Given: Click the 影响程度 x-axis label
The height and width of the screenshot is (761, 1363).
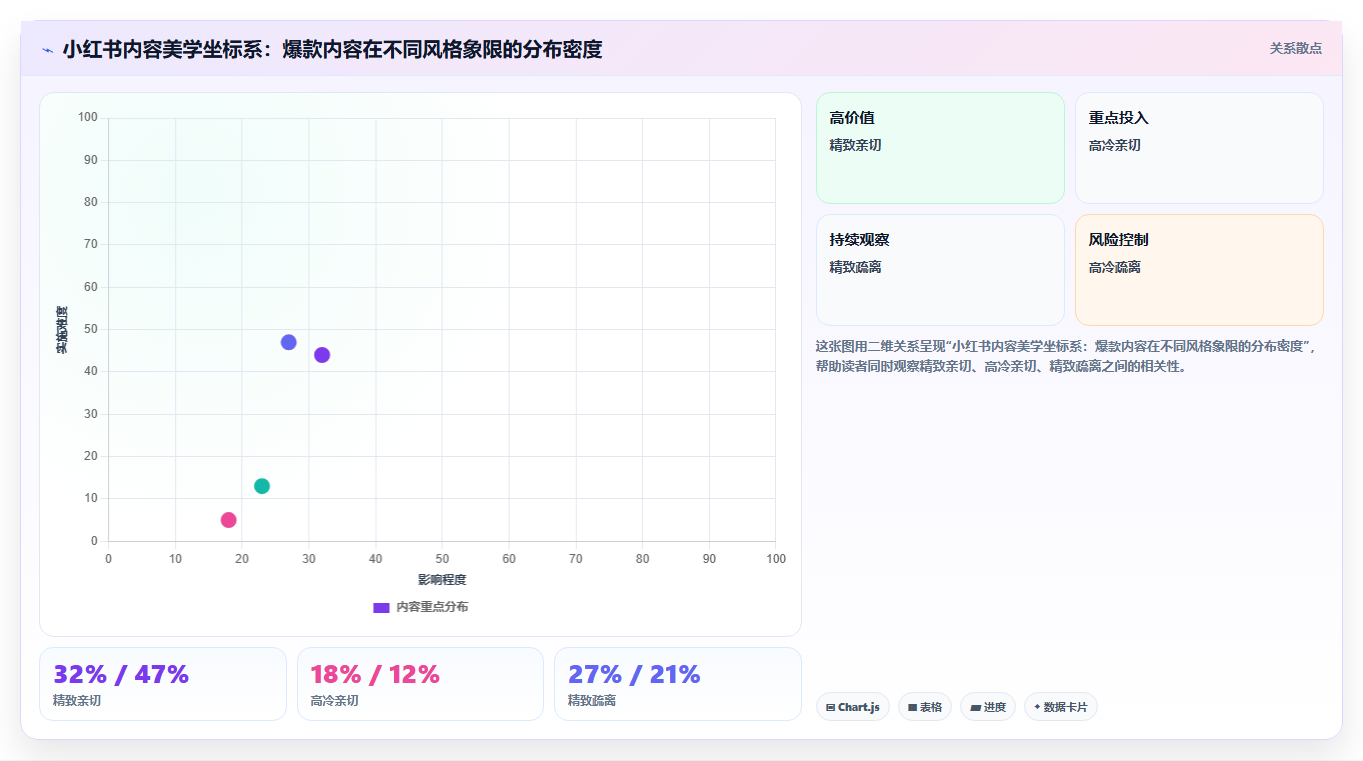Looking at the screenshot, I should [442, 580].
